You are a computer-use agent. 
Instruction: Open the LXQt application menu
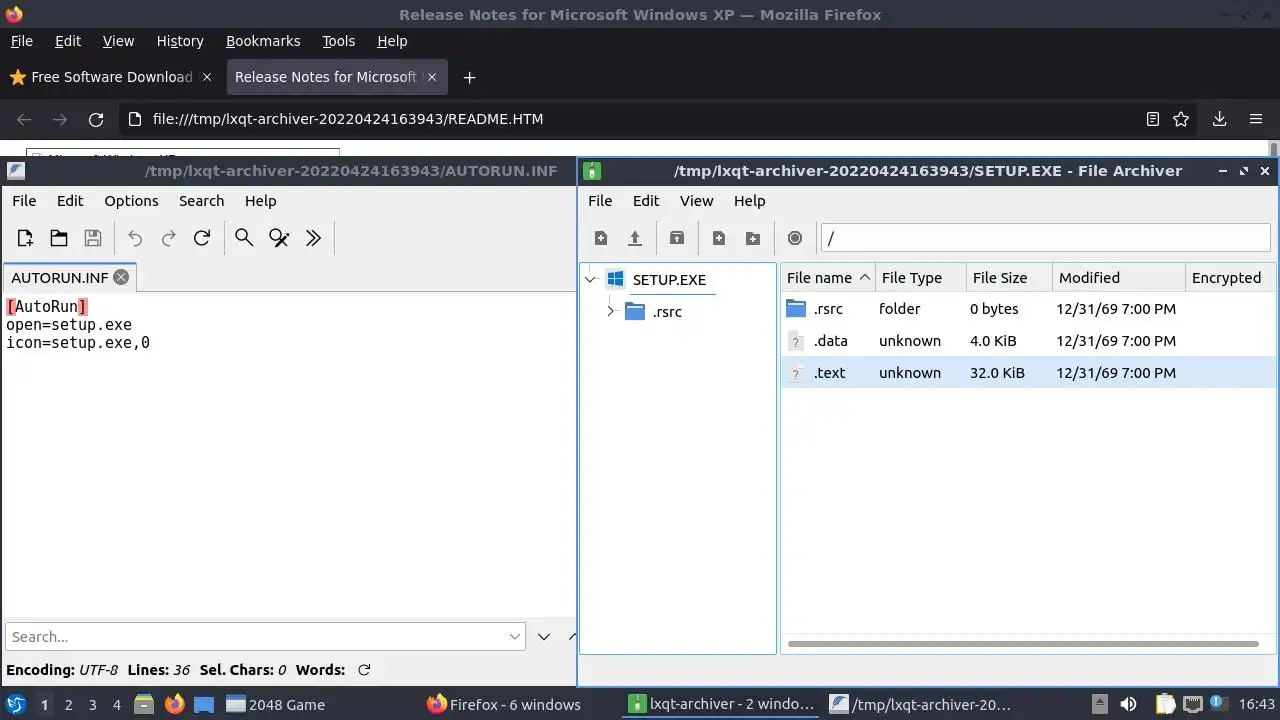pyautogui.click(x=16, y=704)
